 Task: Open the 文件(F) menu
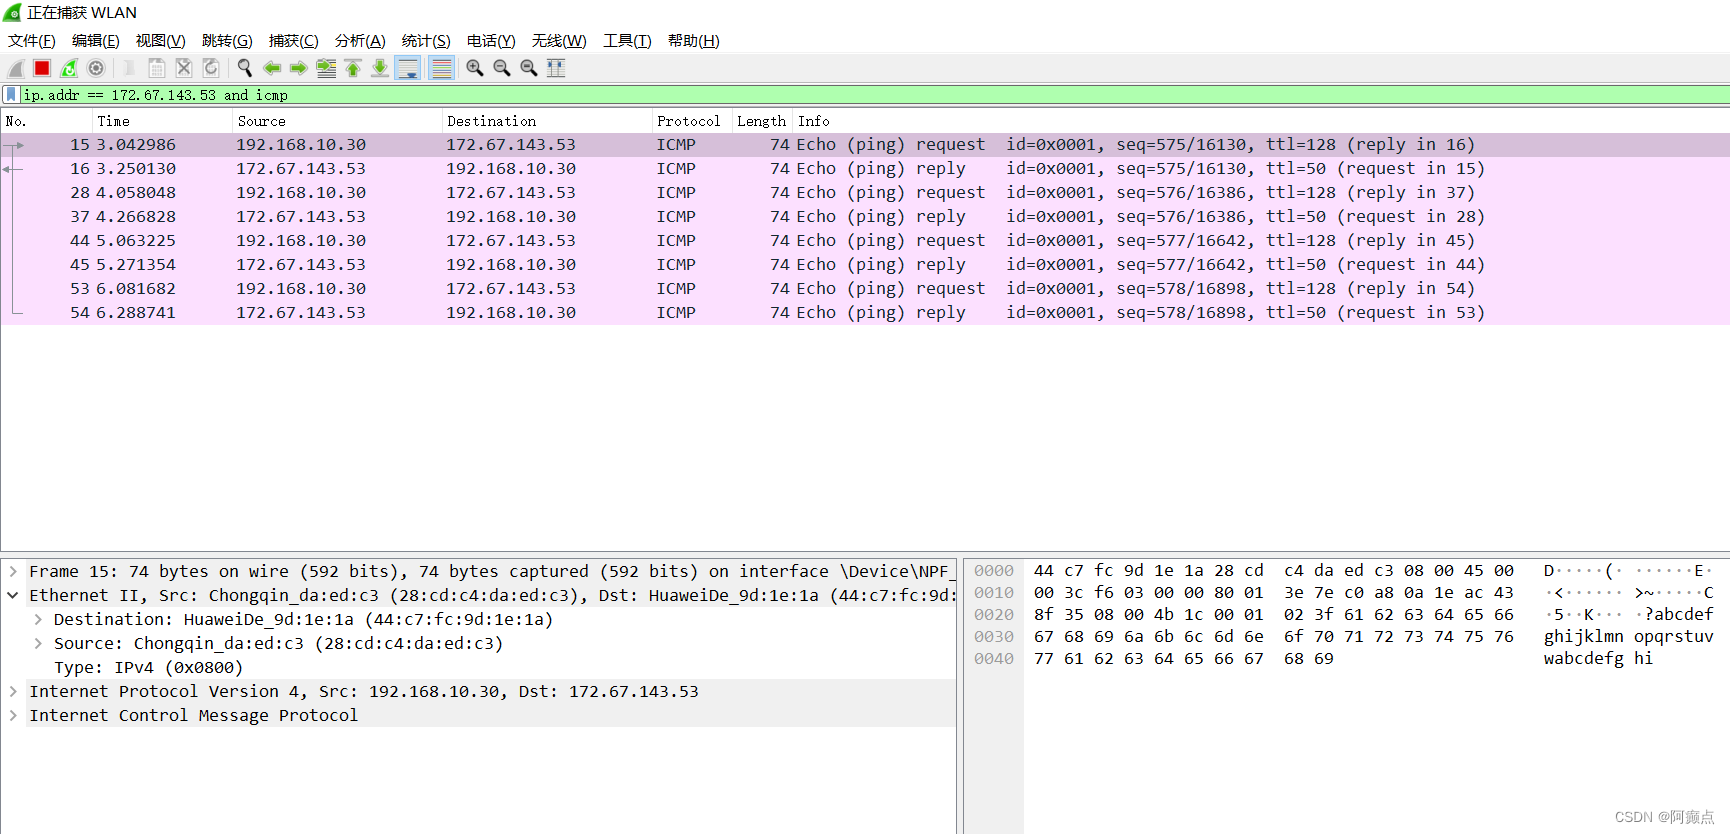[32, 41]
